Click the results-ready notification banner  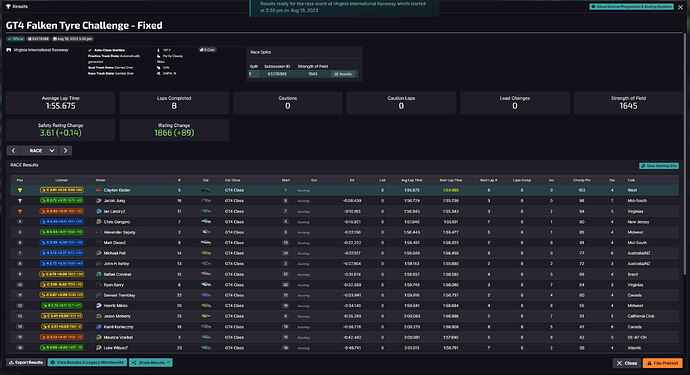(x=344, y=7)
